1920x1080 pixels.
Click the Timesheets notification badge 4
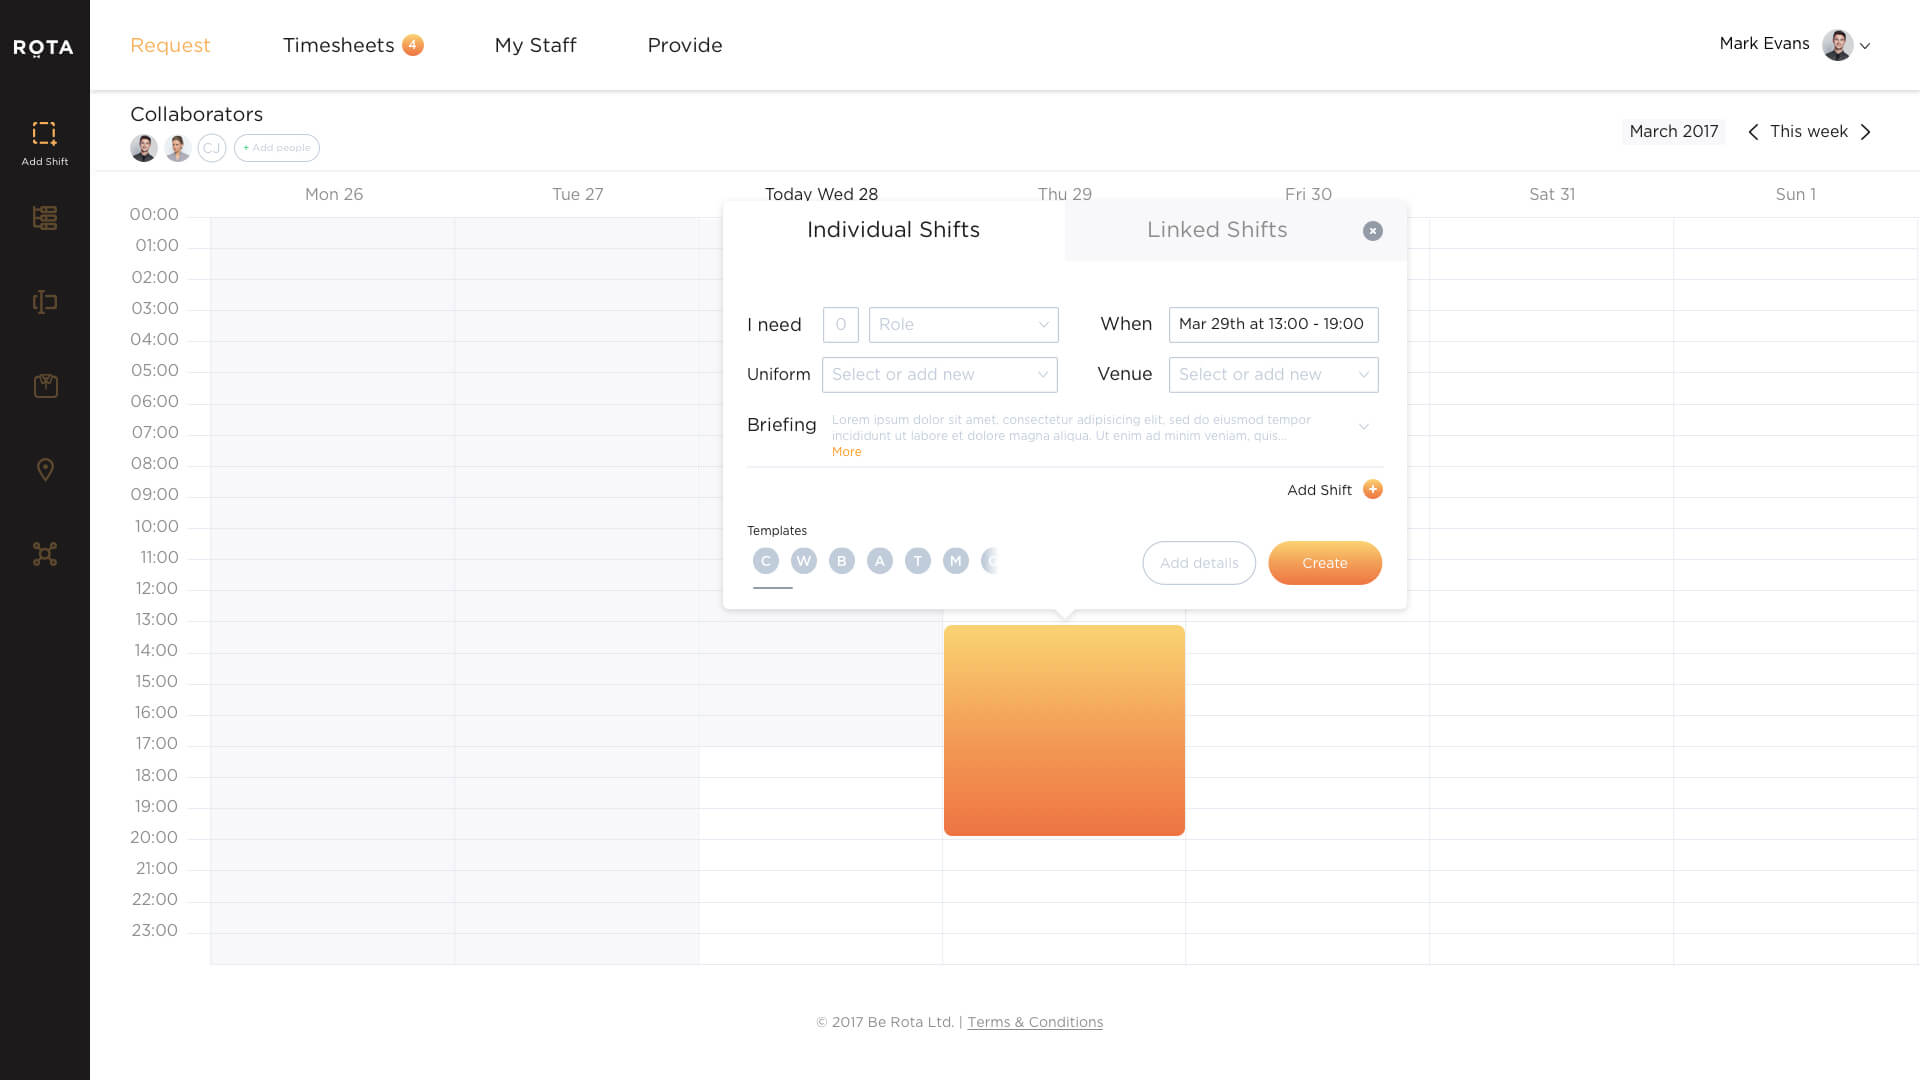coord(413,45)
